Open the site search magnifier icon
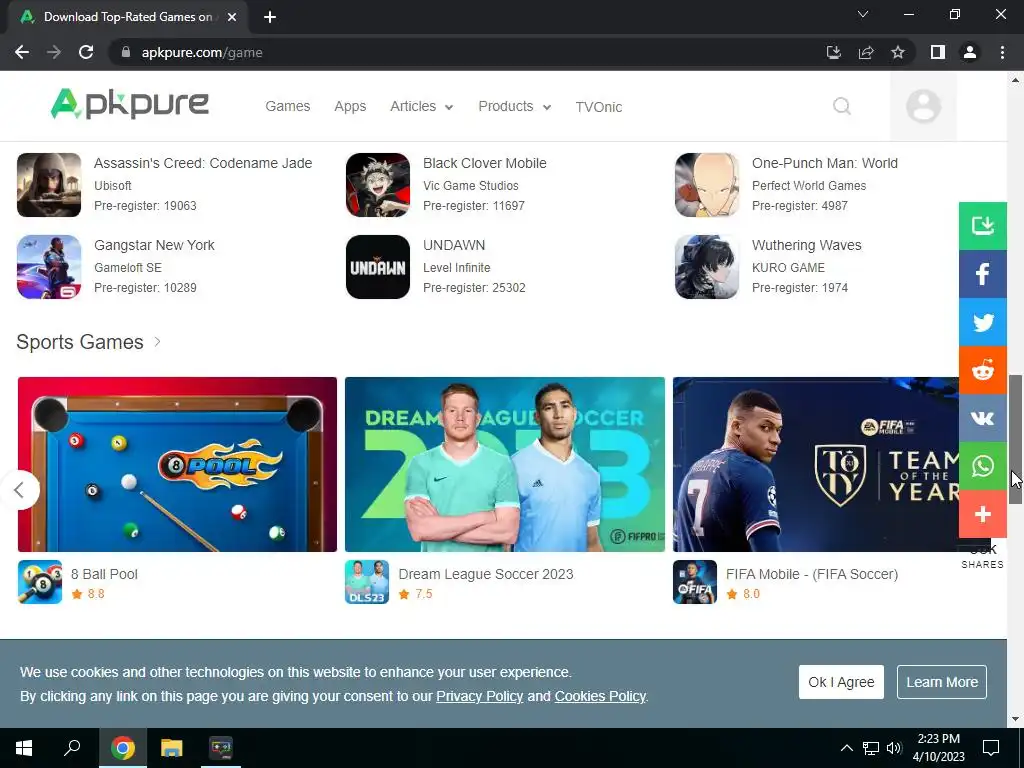The height and width of the screenshot is (768, 1024). coord(842,106)
